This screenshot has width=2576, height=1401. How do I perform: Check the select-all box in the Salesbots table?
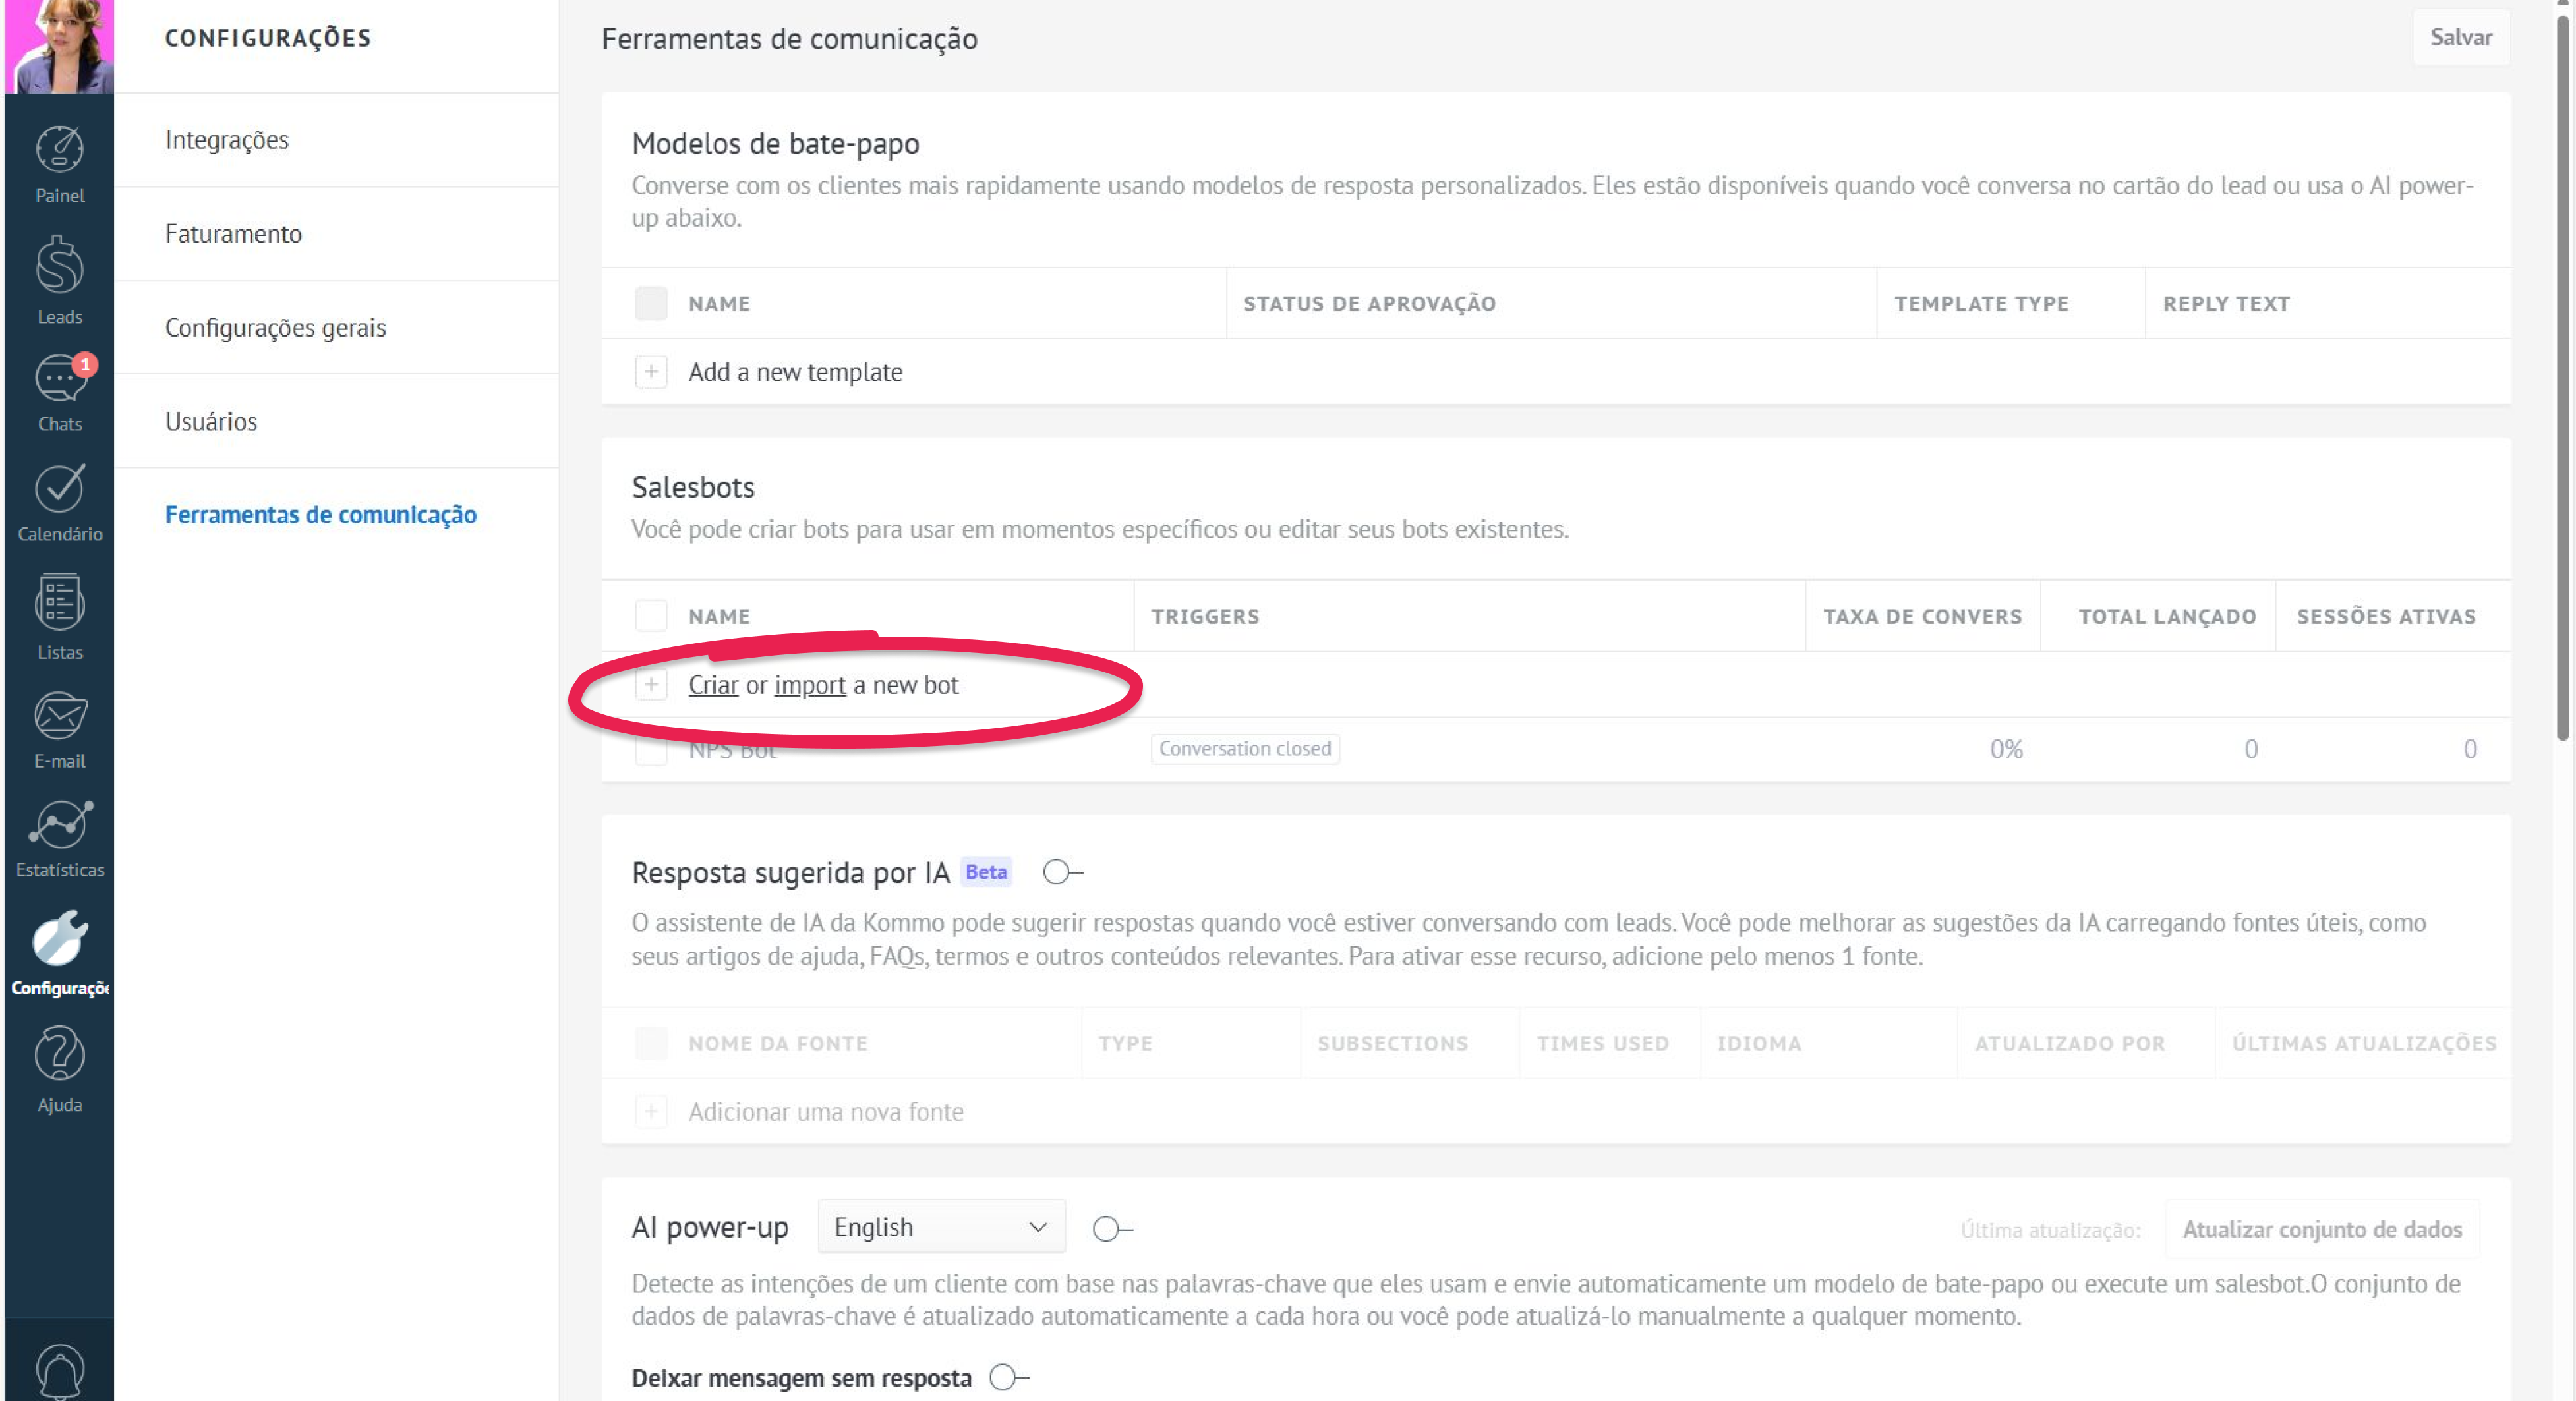(651, 616)
